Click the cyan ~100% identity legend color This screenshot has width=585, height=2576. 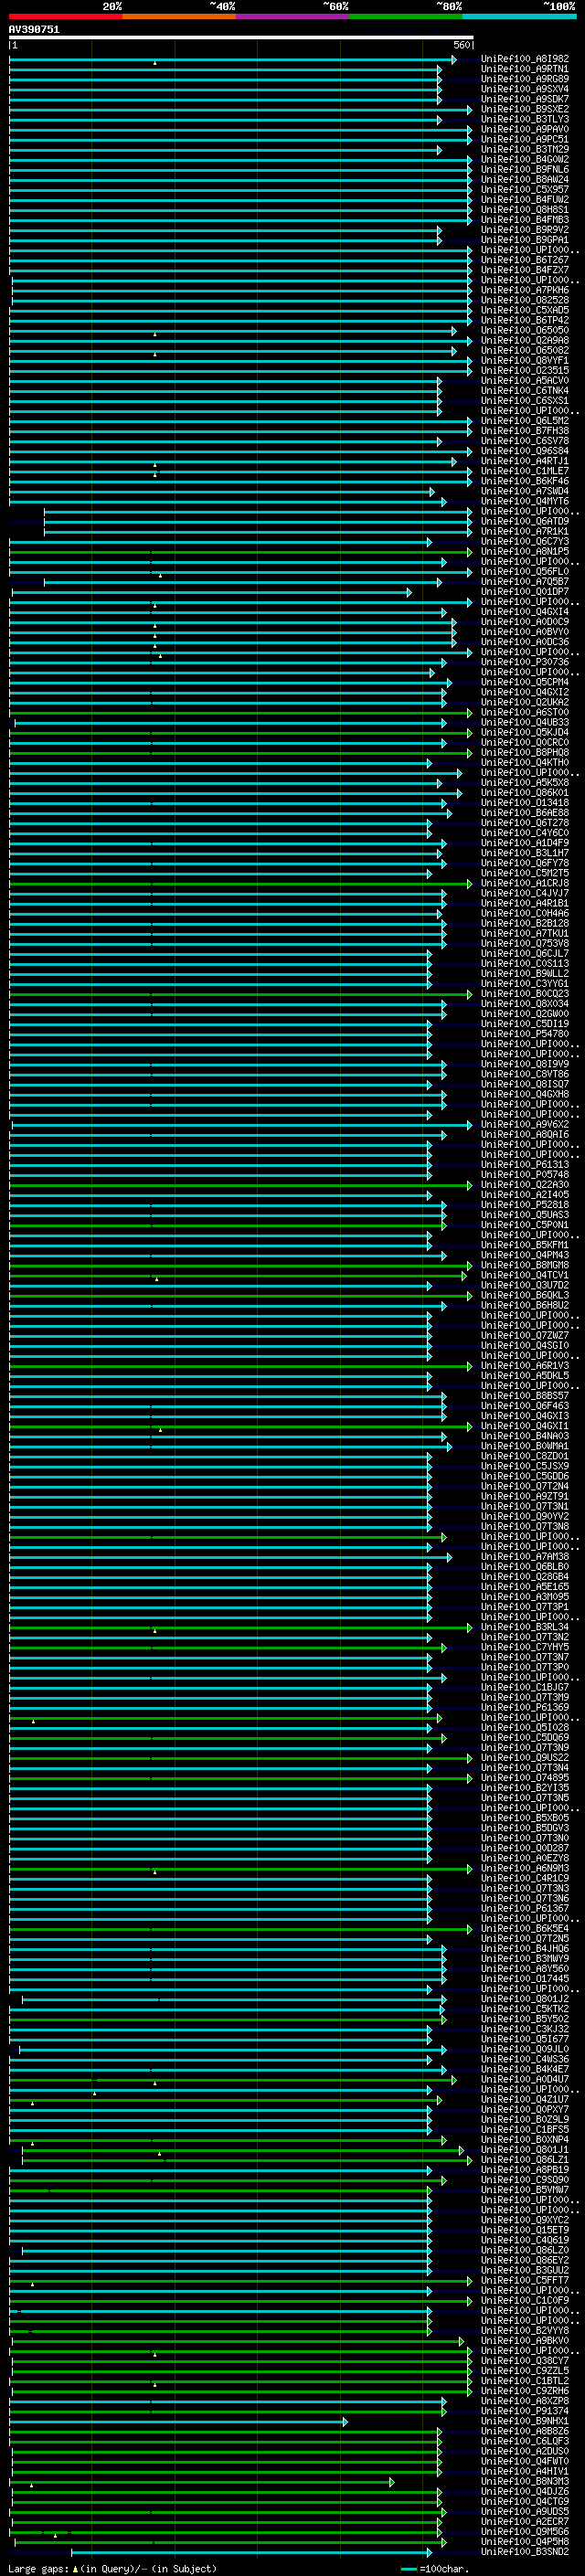pyautogui.click(x=519, y=16)
